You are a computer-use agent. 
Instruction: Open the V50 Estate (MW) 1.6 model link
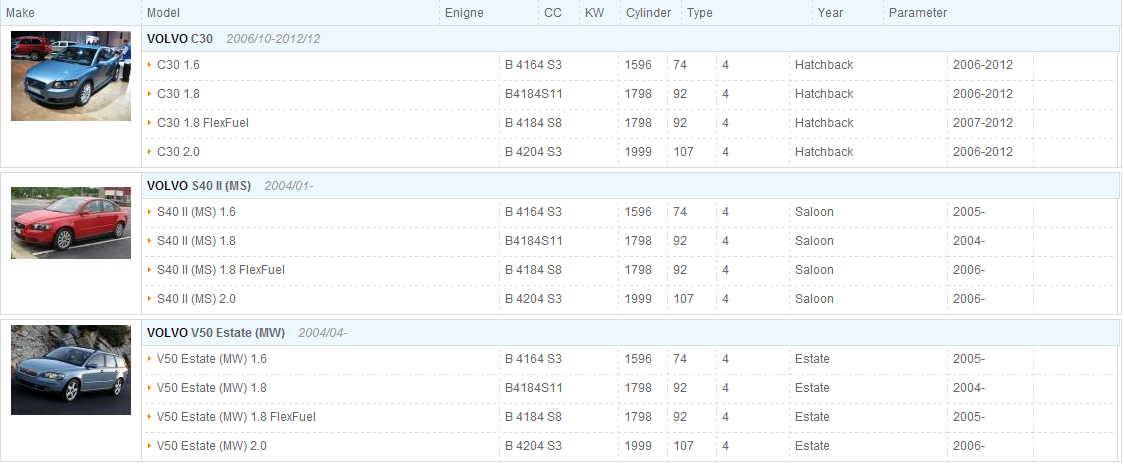211,359
